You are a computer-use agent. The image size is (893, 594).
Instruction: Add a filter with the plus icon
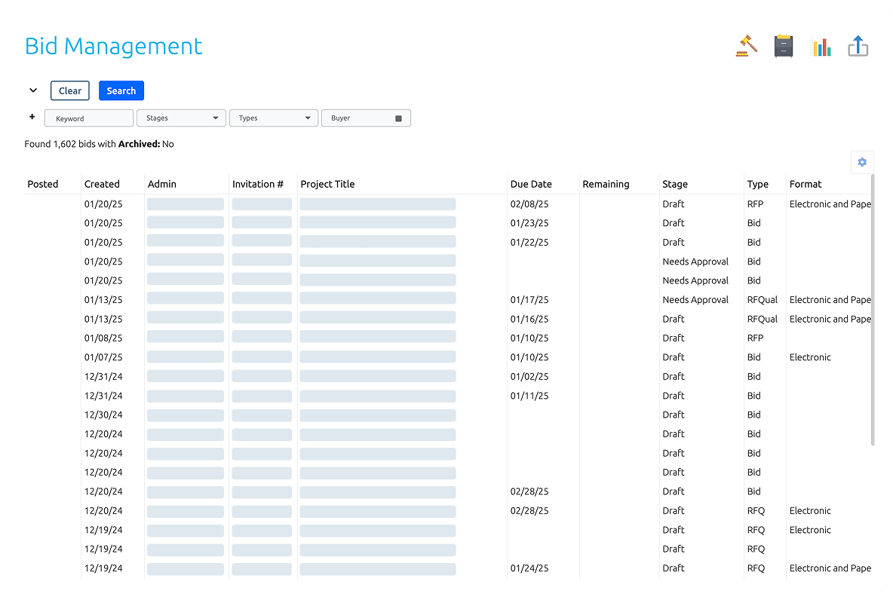click(x=32, y=117)
